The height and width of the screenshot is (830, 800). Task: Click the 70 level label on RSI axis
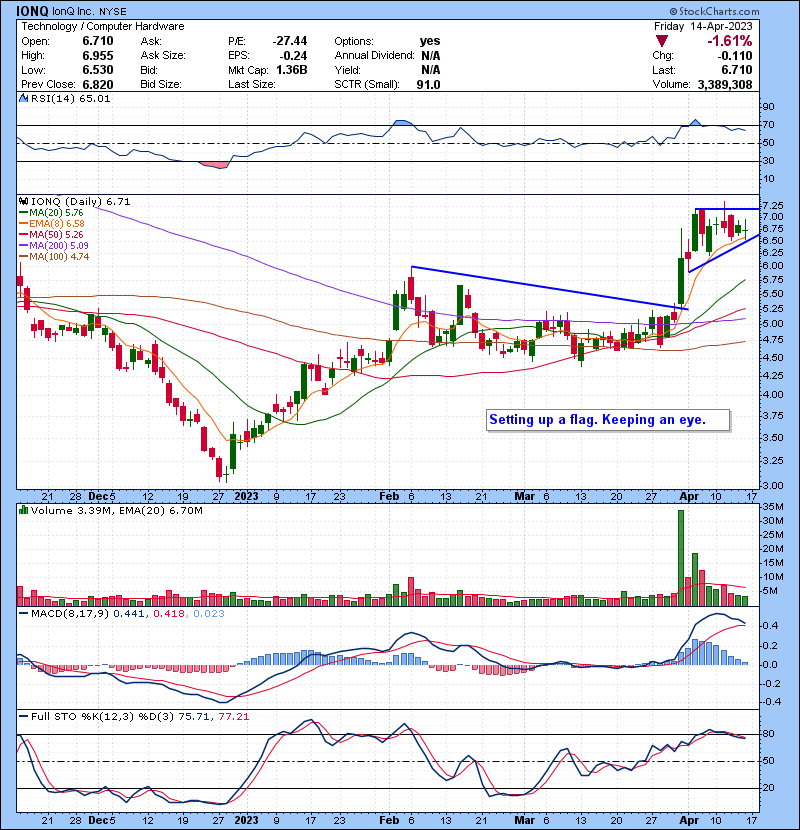[x=768, y=125]
